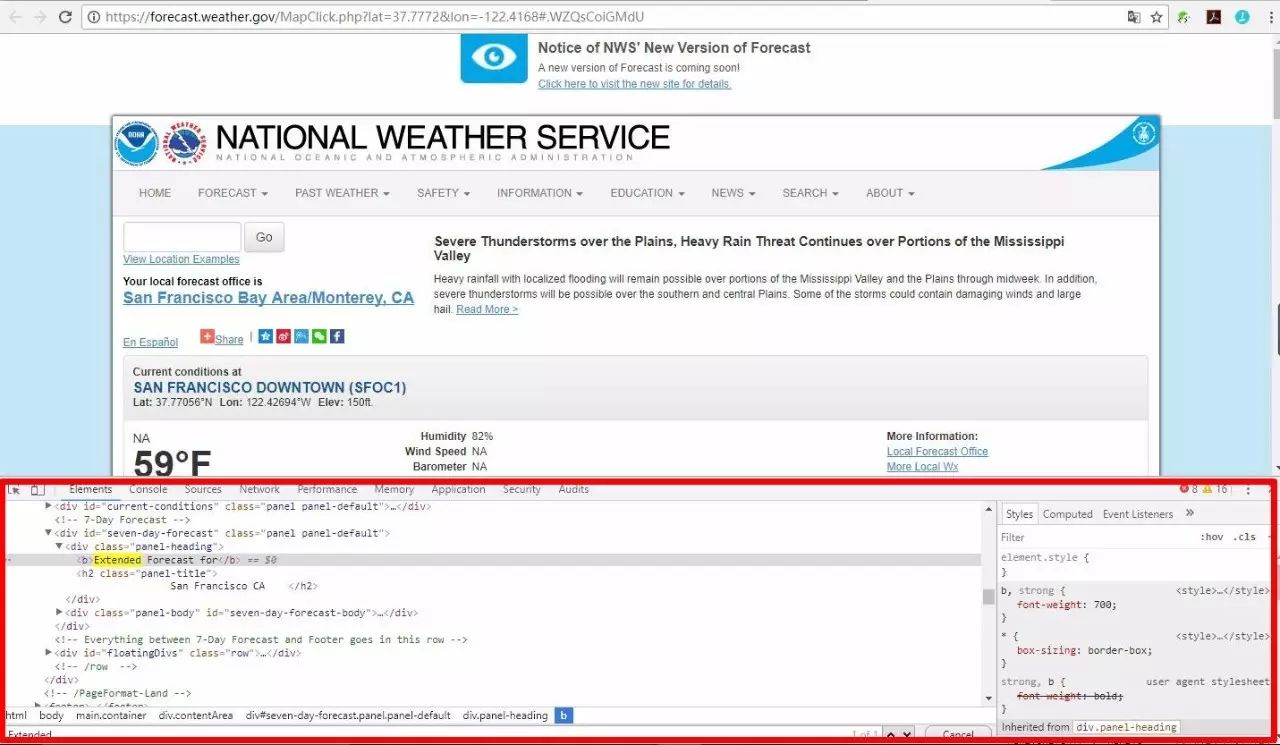Click the blue eye notice icon
This screenshot has width=1280, height=745.
tap(493, 58)
